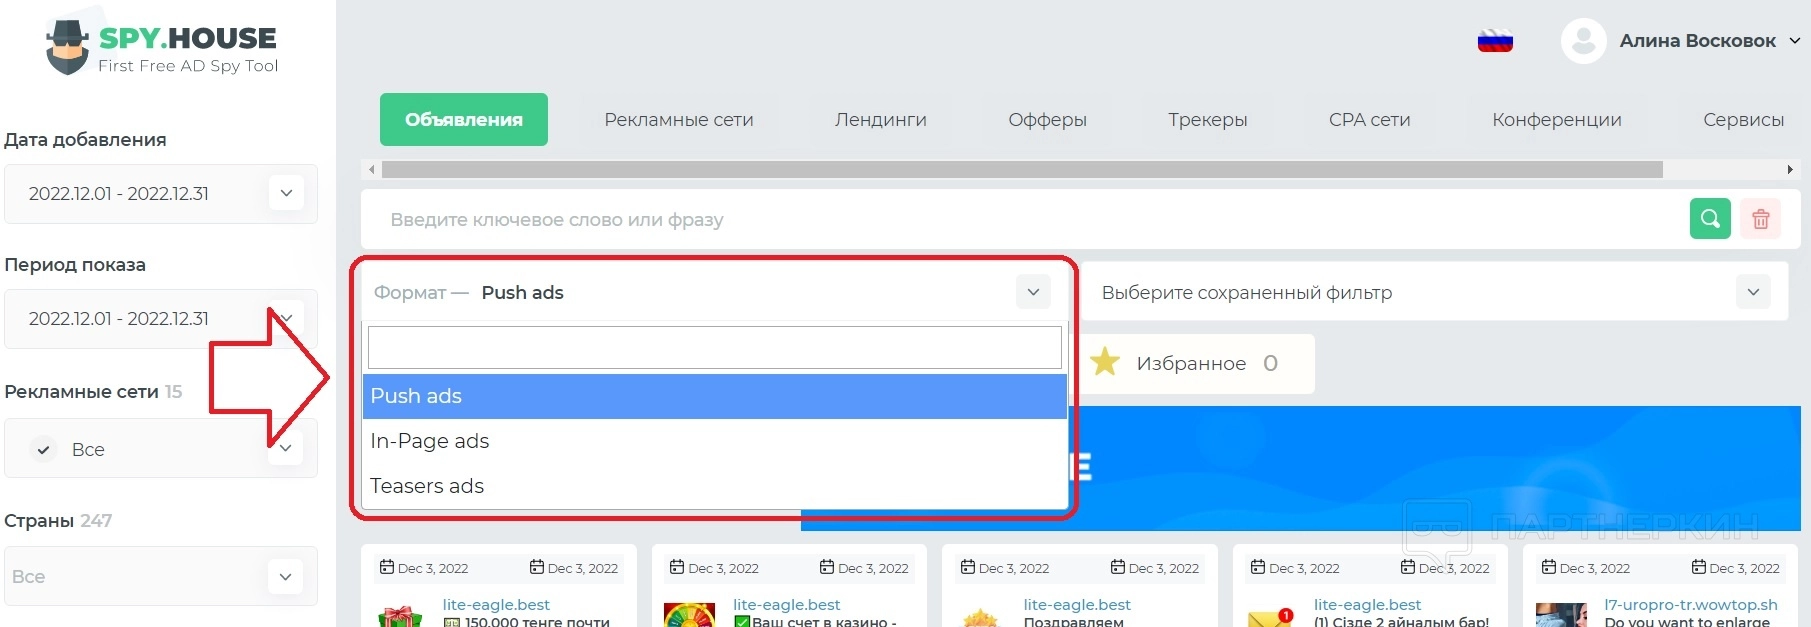Switch to the Офферы tab

[x=1047, y=119]
